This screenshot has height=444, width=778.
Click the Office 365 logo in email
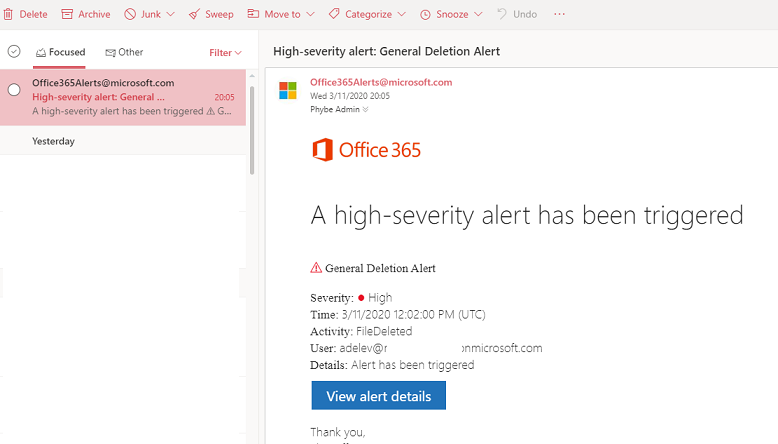tap(366, 150)
